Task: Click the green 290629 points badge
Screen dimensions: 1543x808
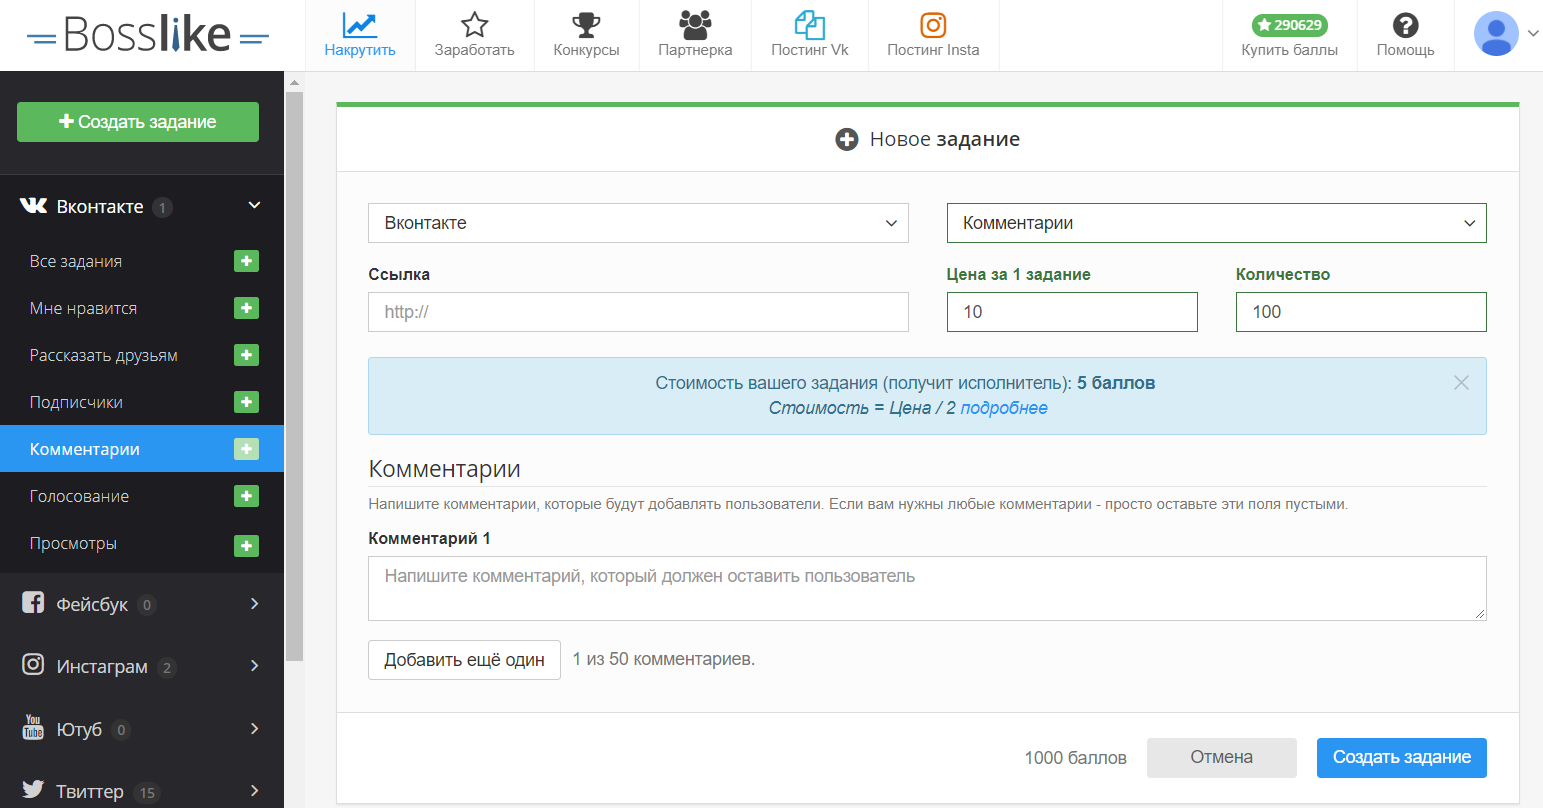Action: (x=1289, y=25)
